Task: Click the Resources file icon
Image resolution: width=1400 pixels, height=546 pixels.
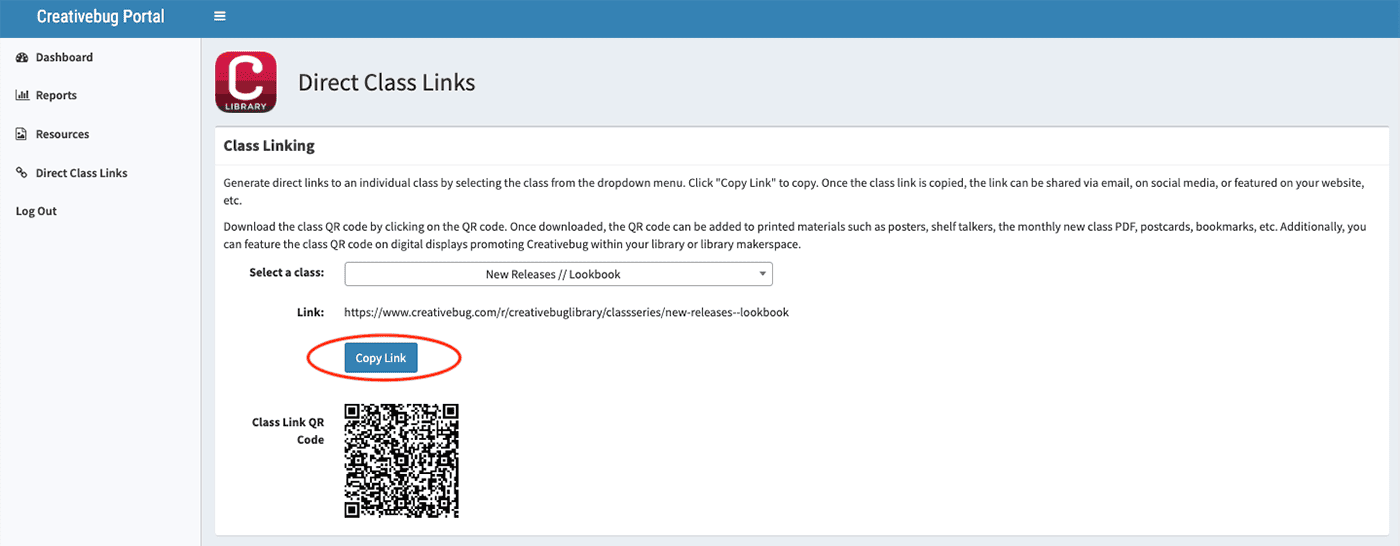Action: coord(22,134)
